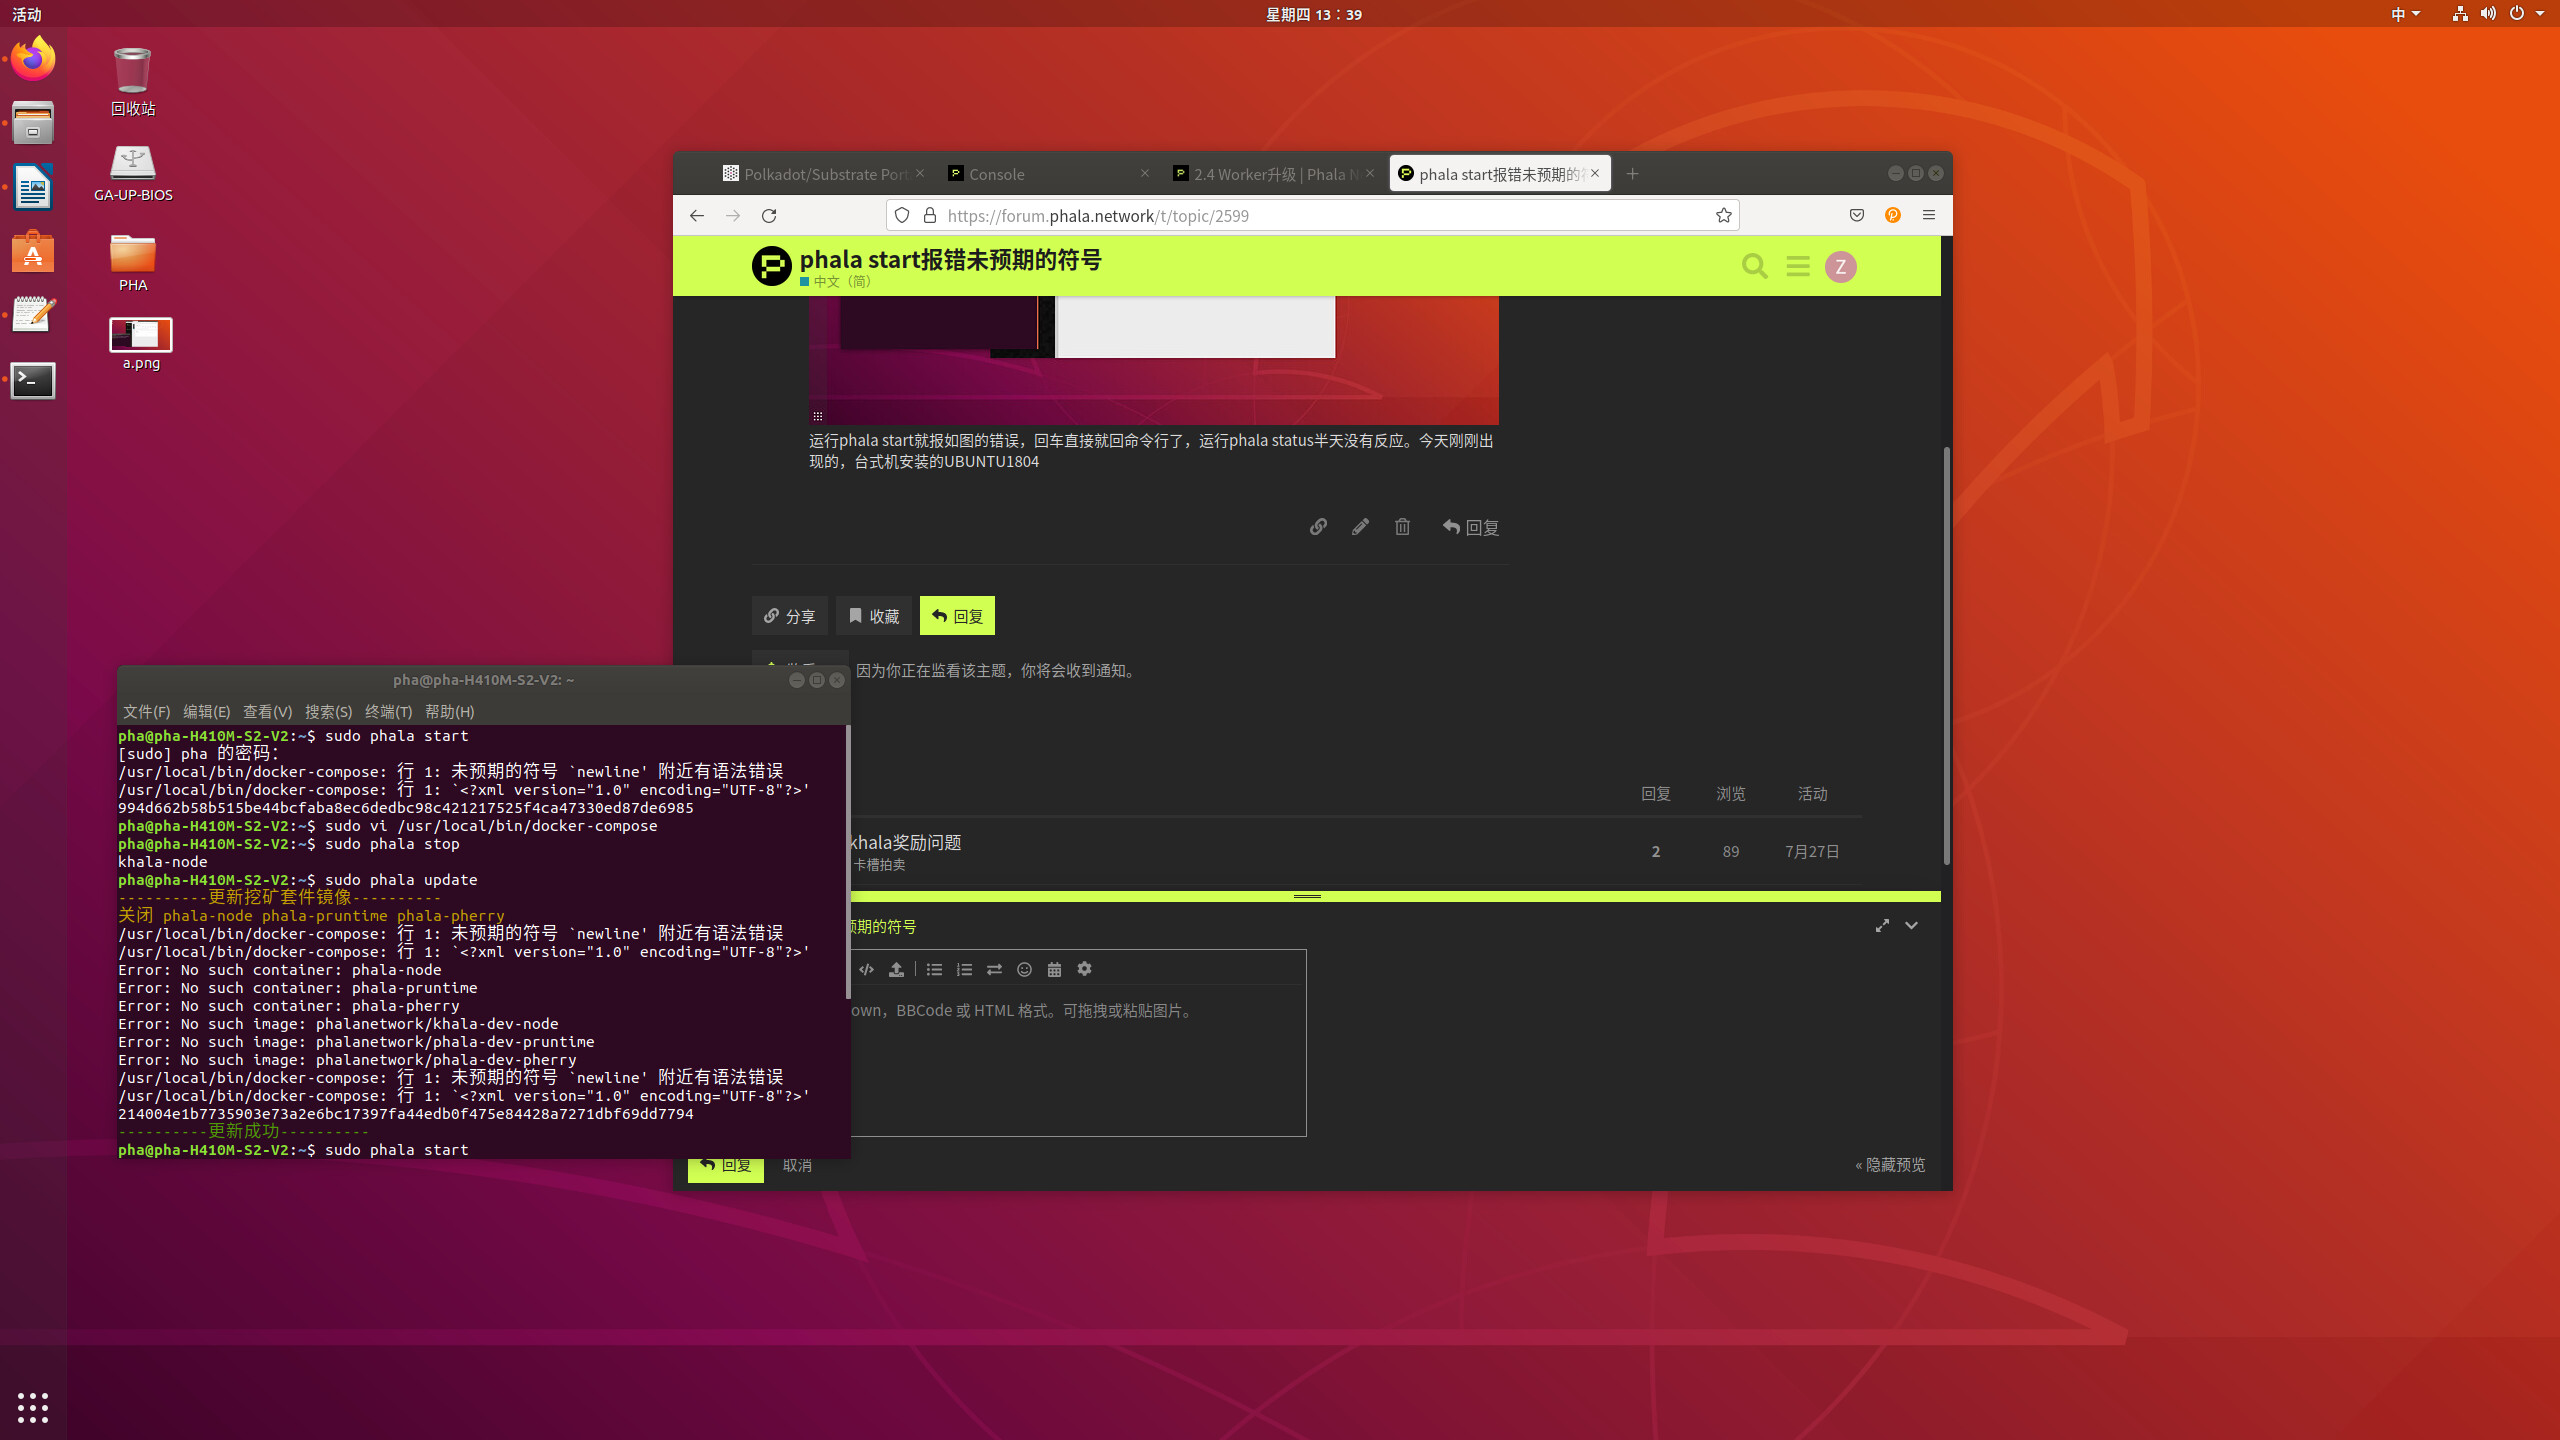Open the editor options gear dropdown
Screen dimensions: 2560x1440
tap(1084, 969)
